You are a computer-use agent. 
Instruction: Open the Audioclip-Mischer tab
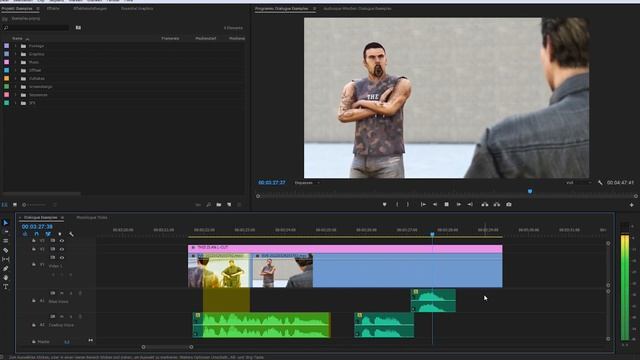point(357,9)
